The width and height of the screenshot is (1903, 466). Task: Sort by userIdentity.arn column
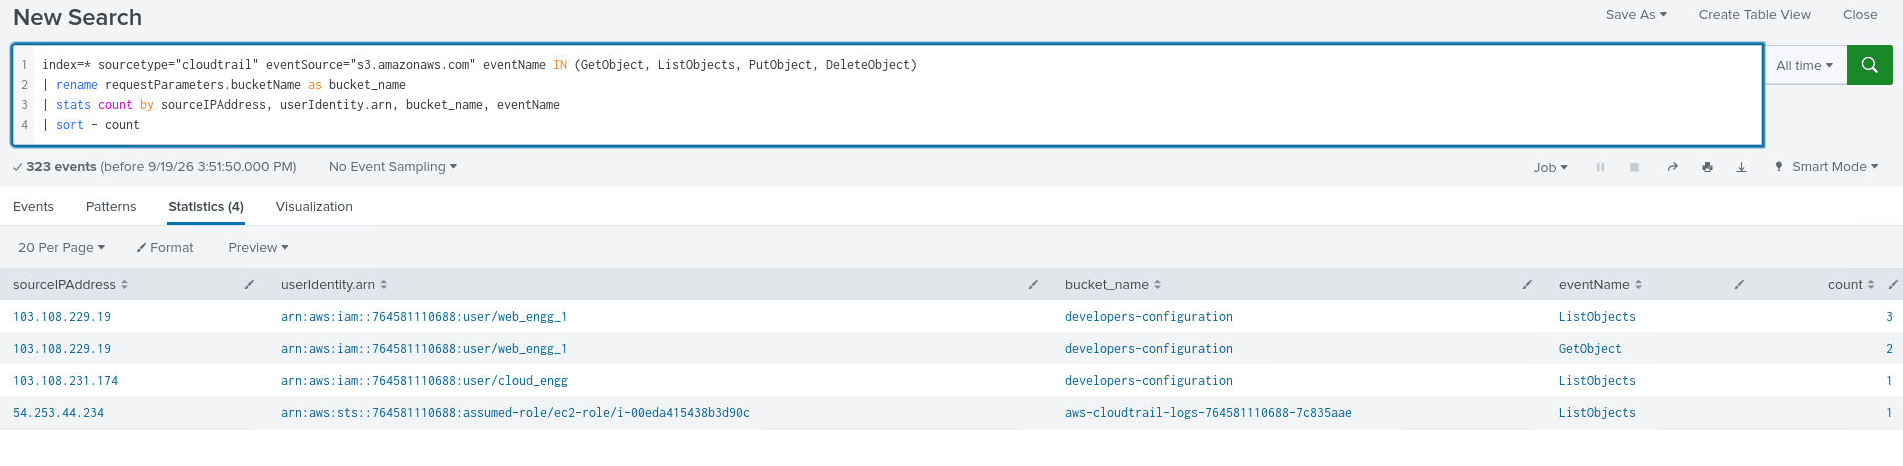tap(334, 285)
